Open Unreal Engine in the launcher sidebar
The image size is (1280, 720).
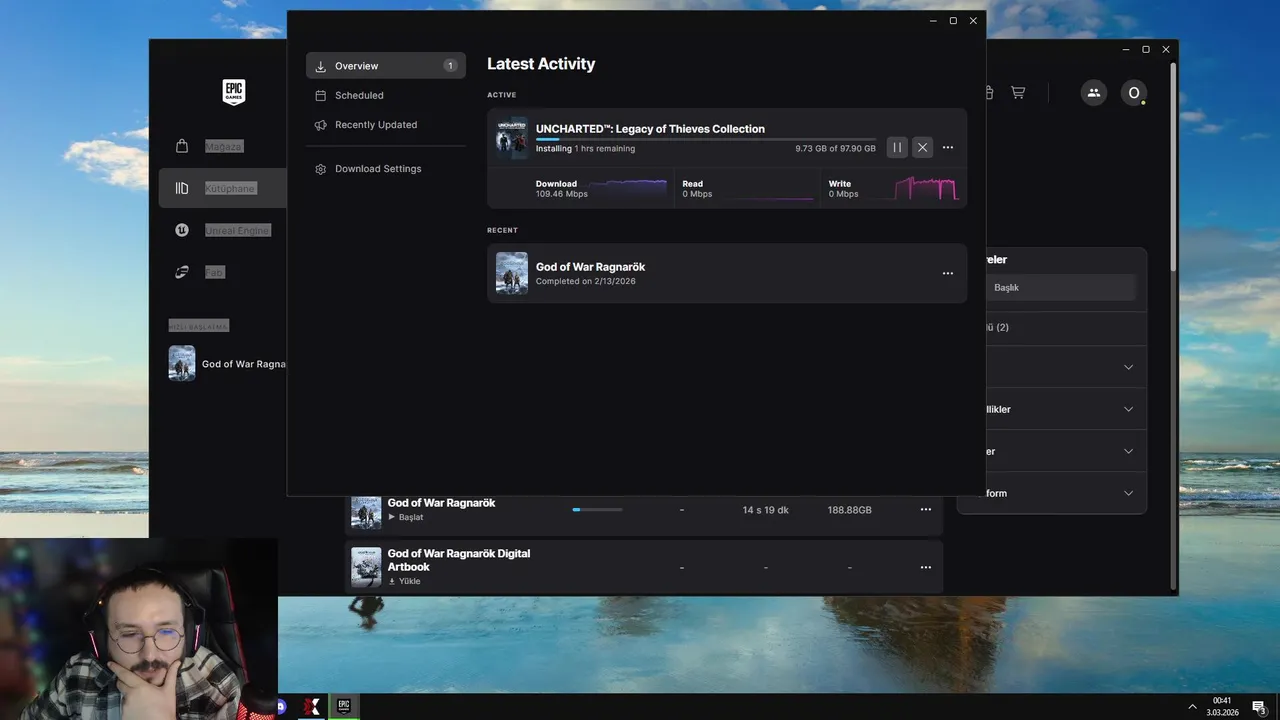point(222,230)
